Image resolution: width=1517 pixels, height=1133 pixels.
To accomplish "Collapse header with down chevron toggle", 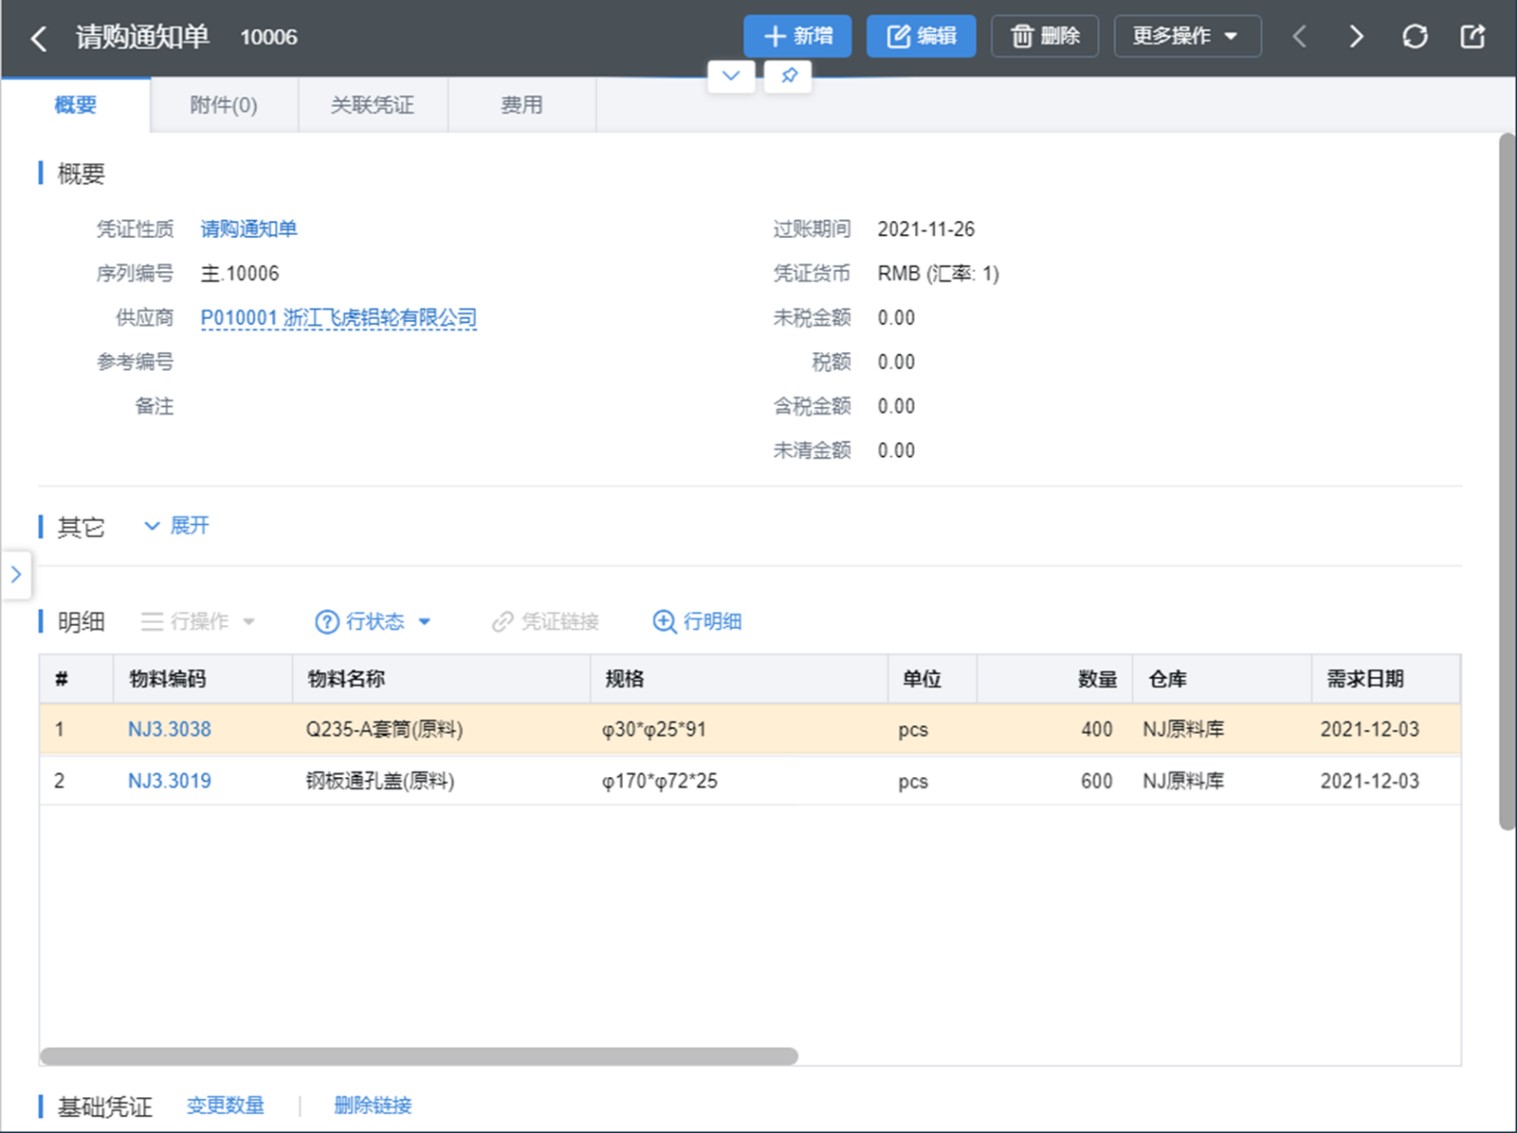I will pos(731,76).
